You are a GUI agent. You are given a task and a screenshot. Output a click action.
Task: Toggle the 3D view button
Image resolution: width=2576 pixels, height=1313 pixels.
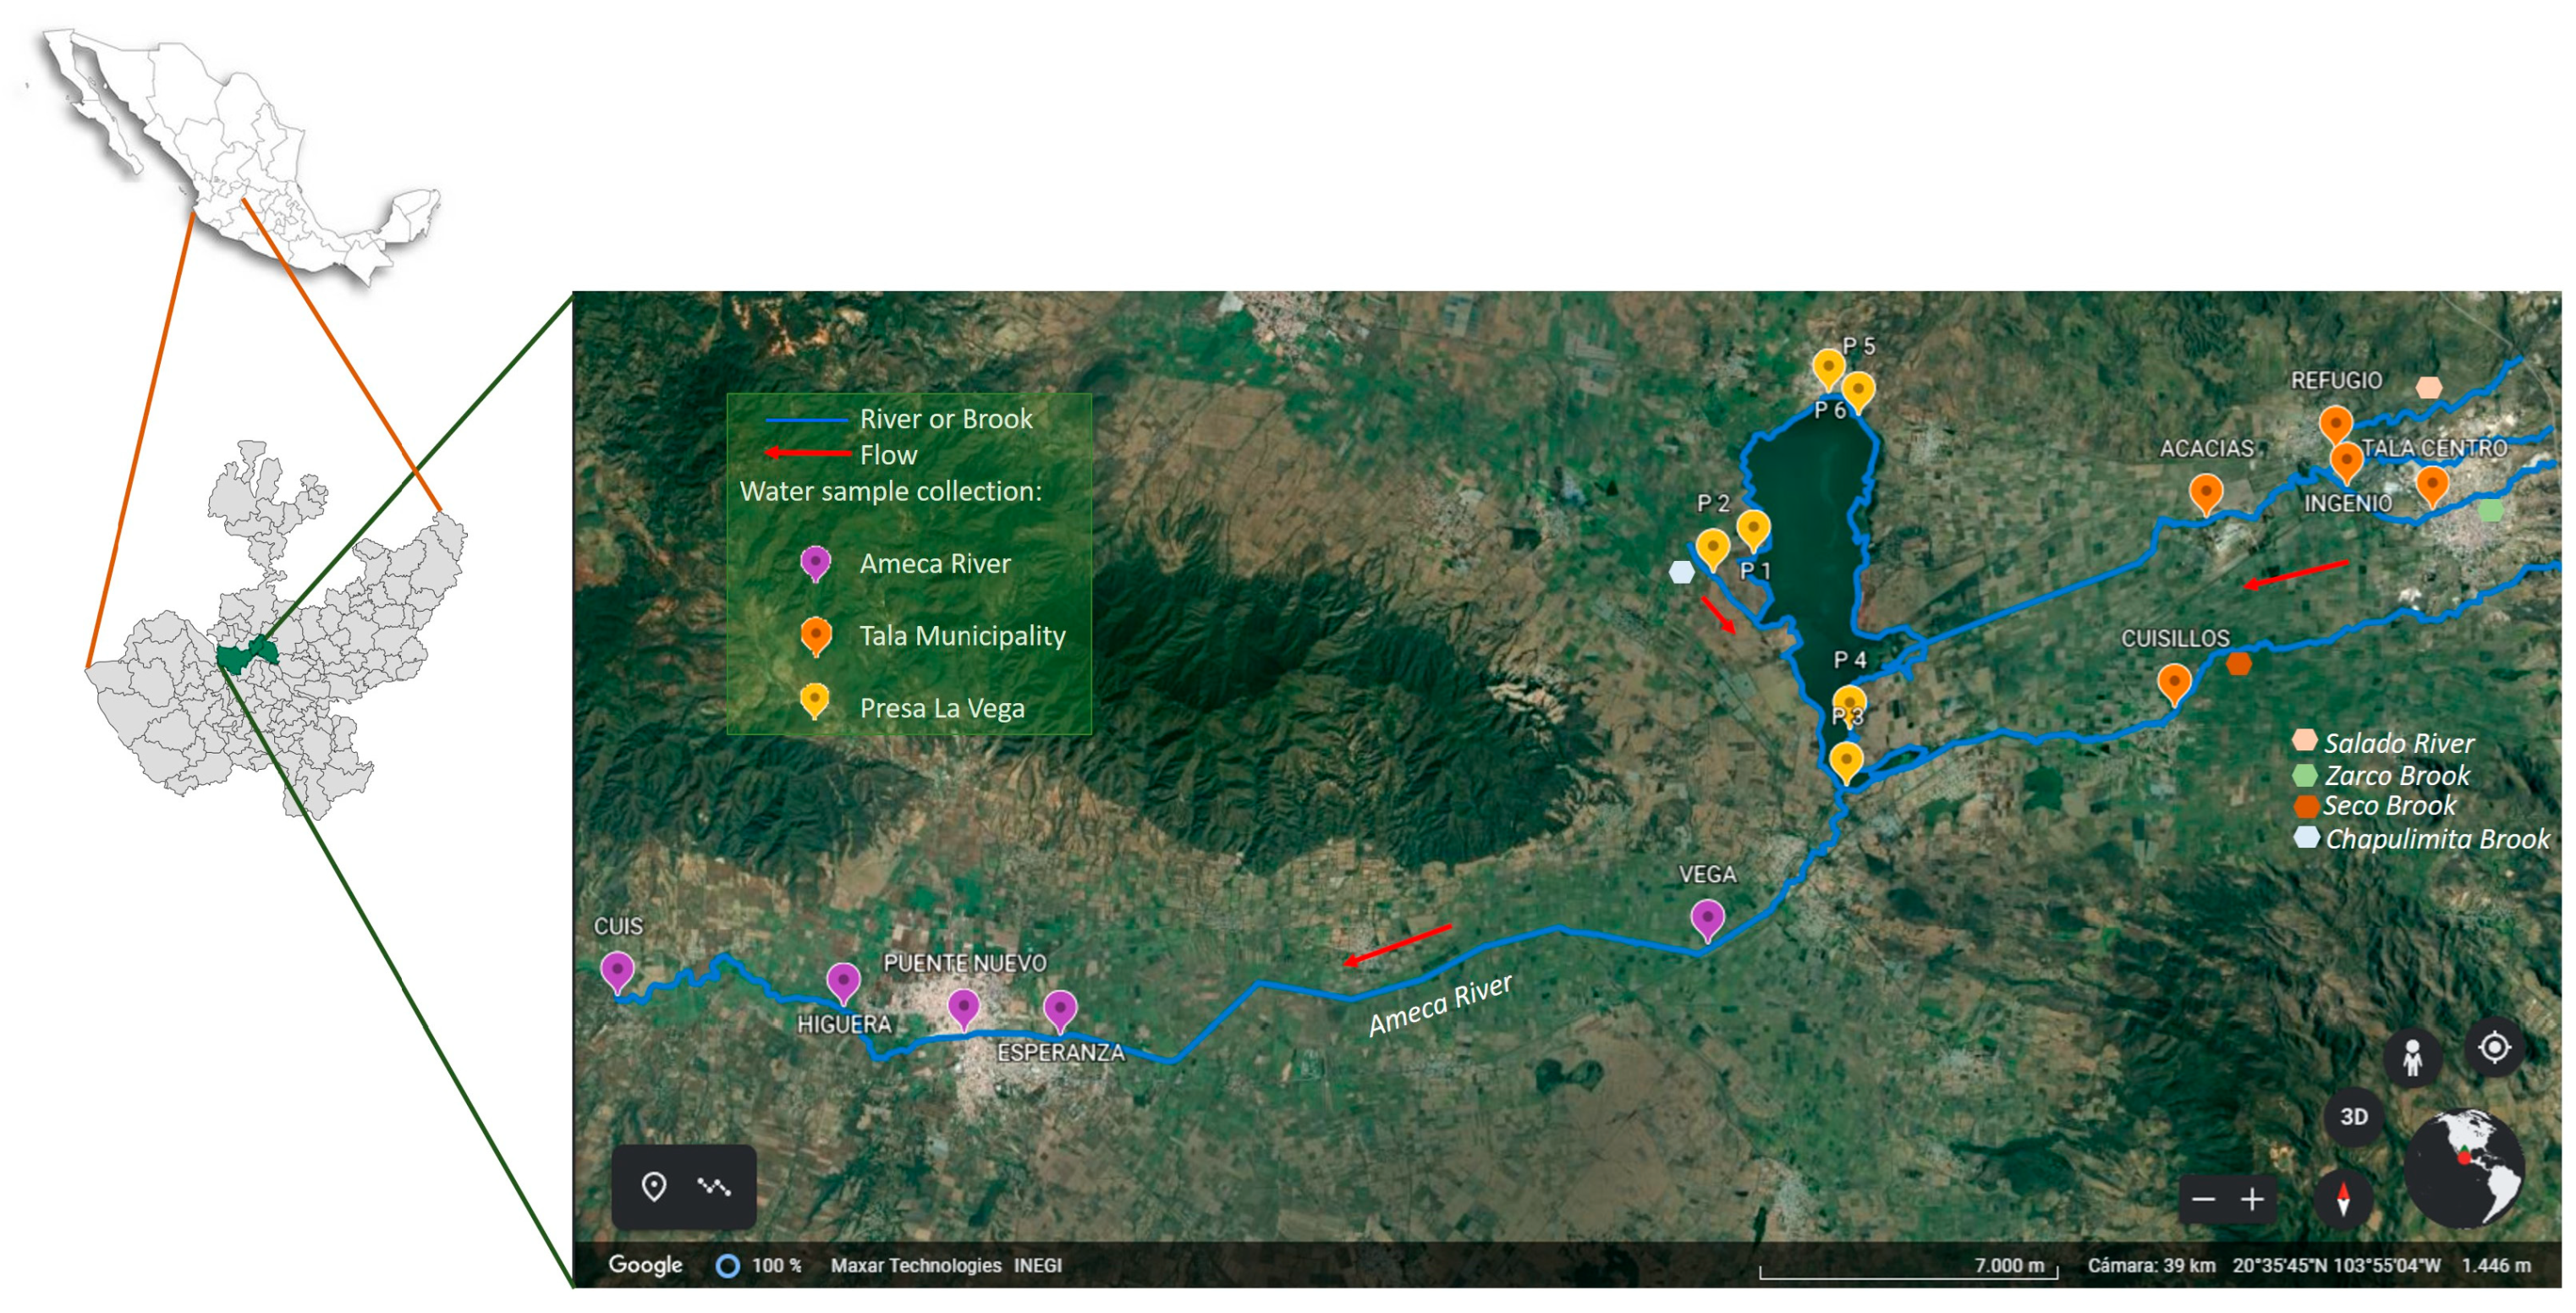click(2353, 1116)
